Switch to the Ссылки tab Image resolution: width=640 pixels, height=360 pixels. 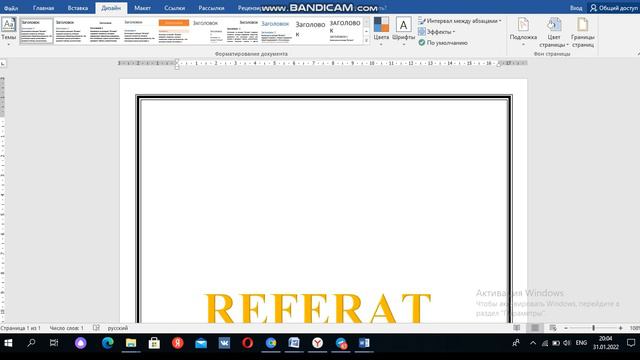coord(174,8)
